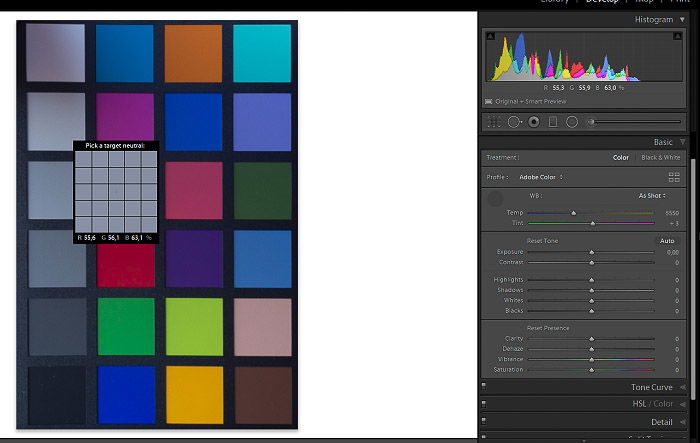
Task: Open the WB As Shot dropdown
Action: coord(653,196)
